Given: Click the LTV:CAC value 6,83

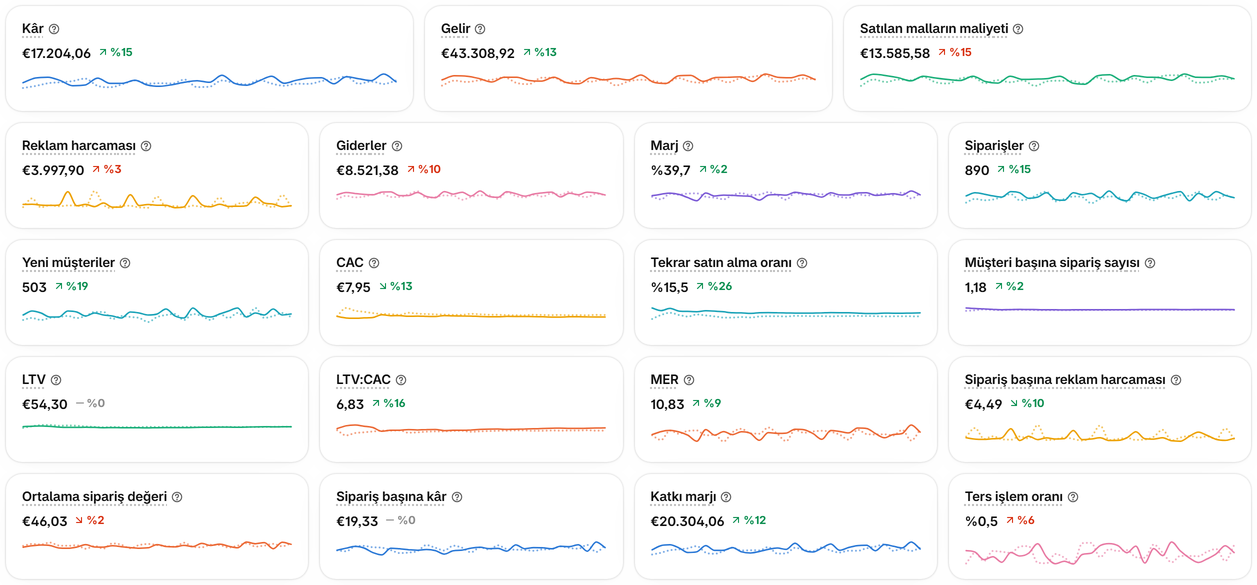Looking at the screenshot, I should [x=350, y=404].
